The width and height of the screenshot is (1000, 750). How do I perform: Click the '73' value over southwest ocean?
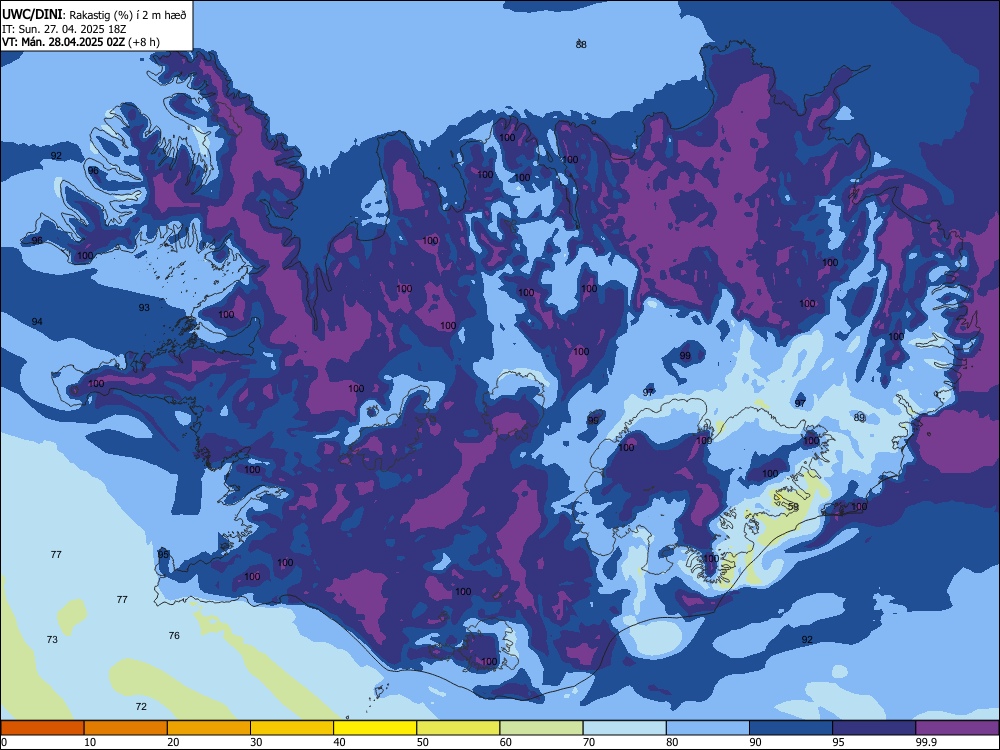click(x=52, y=640)
